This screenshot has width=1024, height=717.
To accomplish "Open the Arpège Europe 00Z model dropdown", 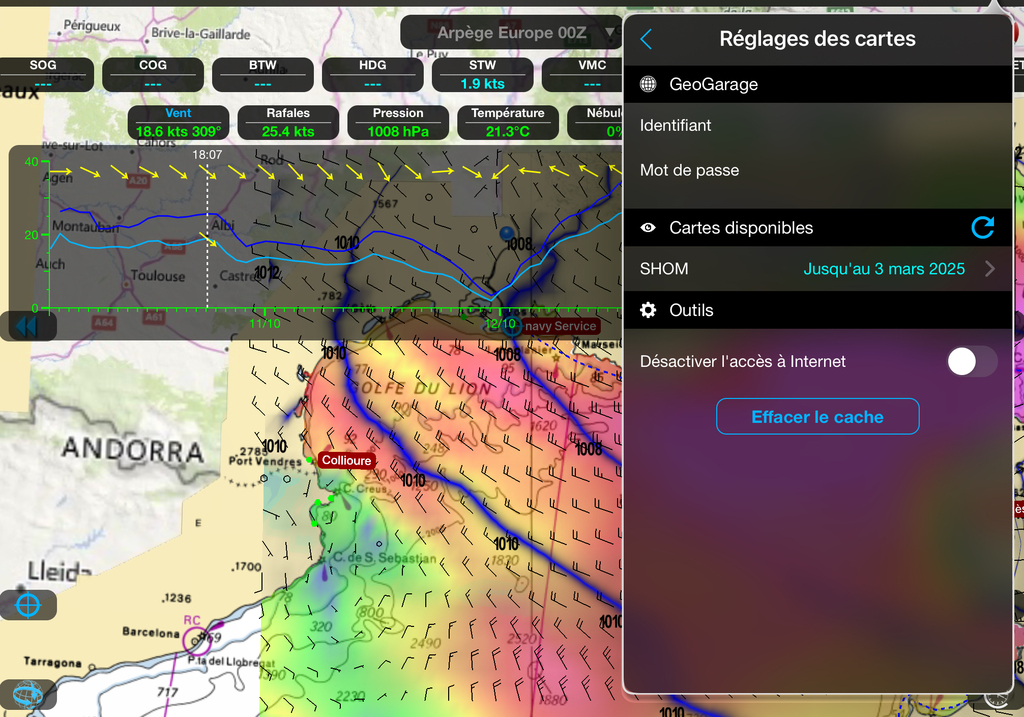I will pyautogui.click(x=511, y=33).
